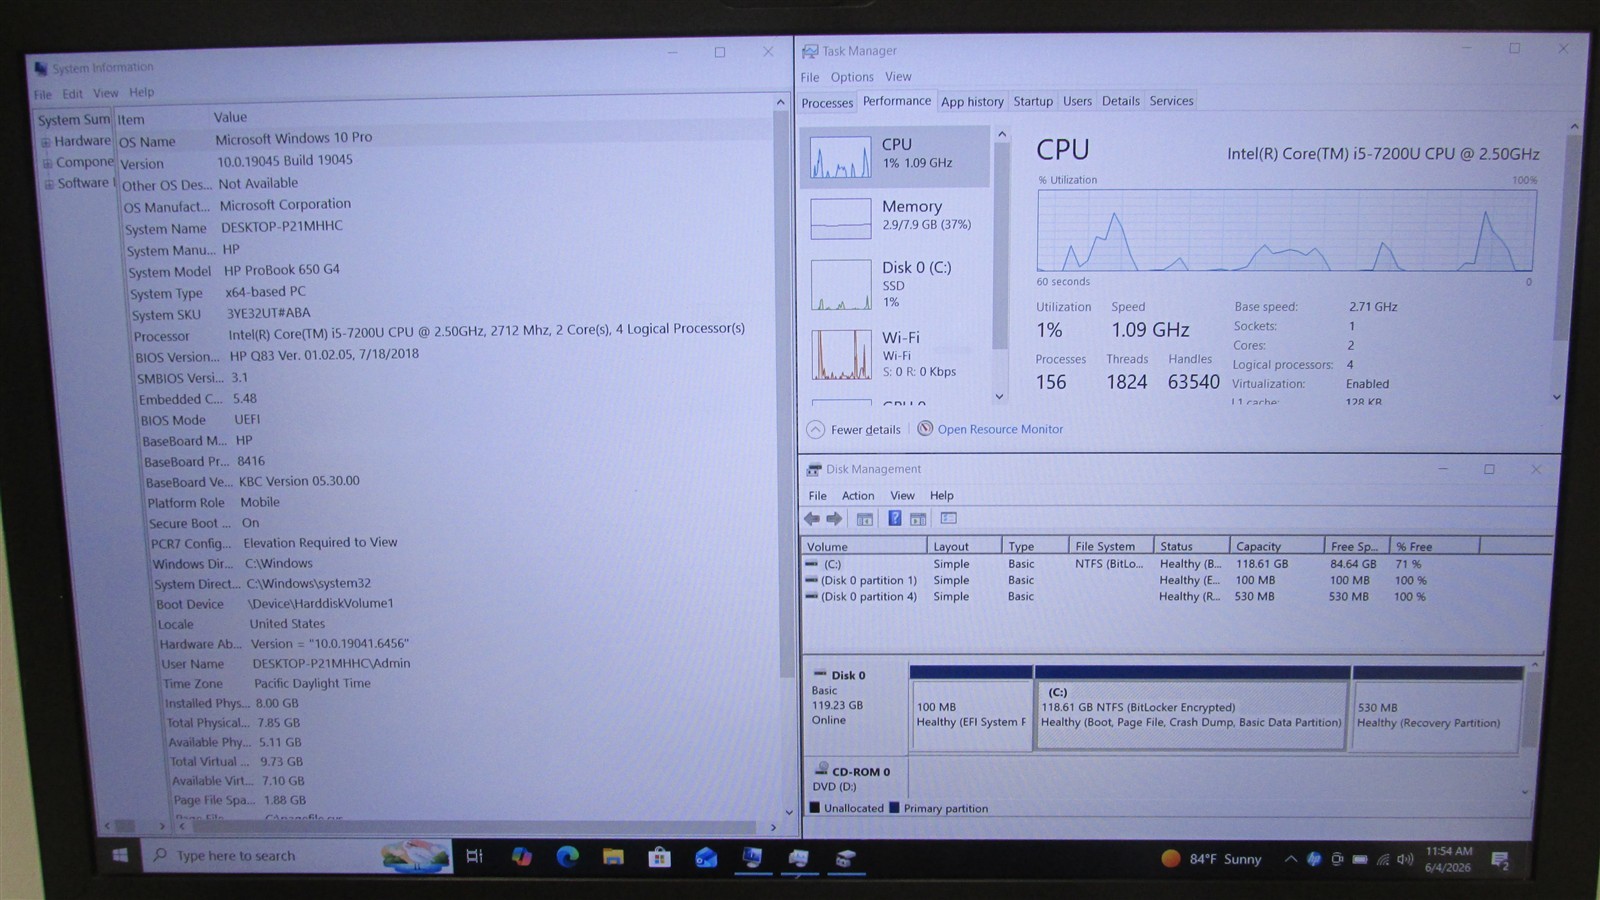Open the volume control in system tray
Screen dimensions: 1600x900
click(1405, 859)
